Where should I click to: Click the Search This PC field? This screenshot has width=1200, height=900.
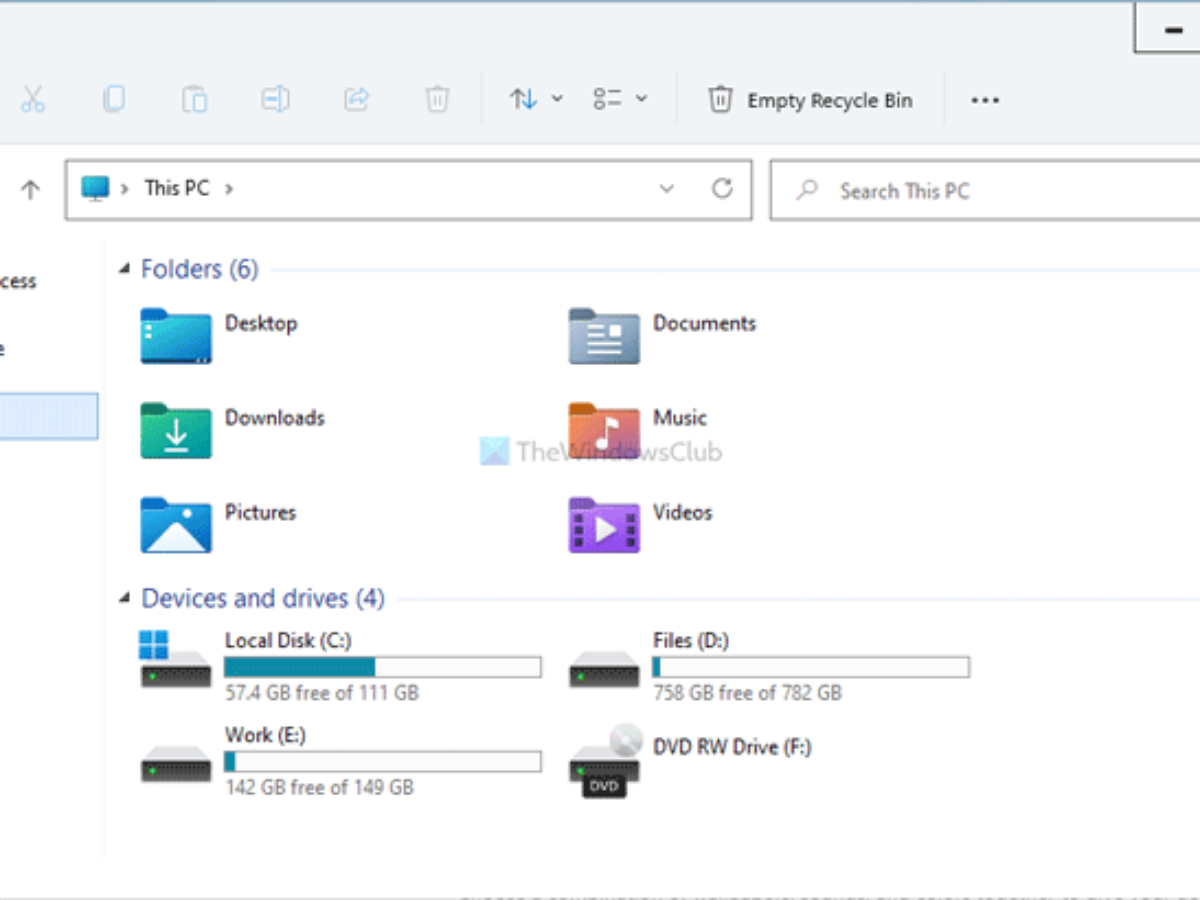click(x=985, y=190)
